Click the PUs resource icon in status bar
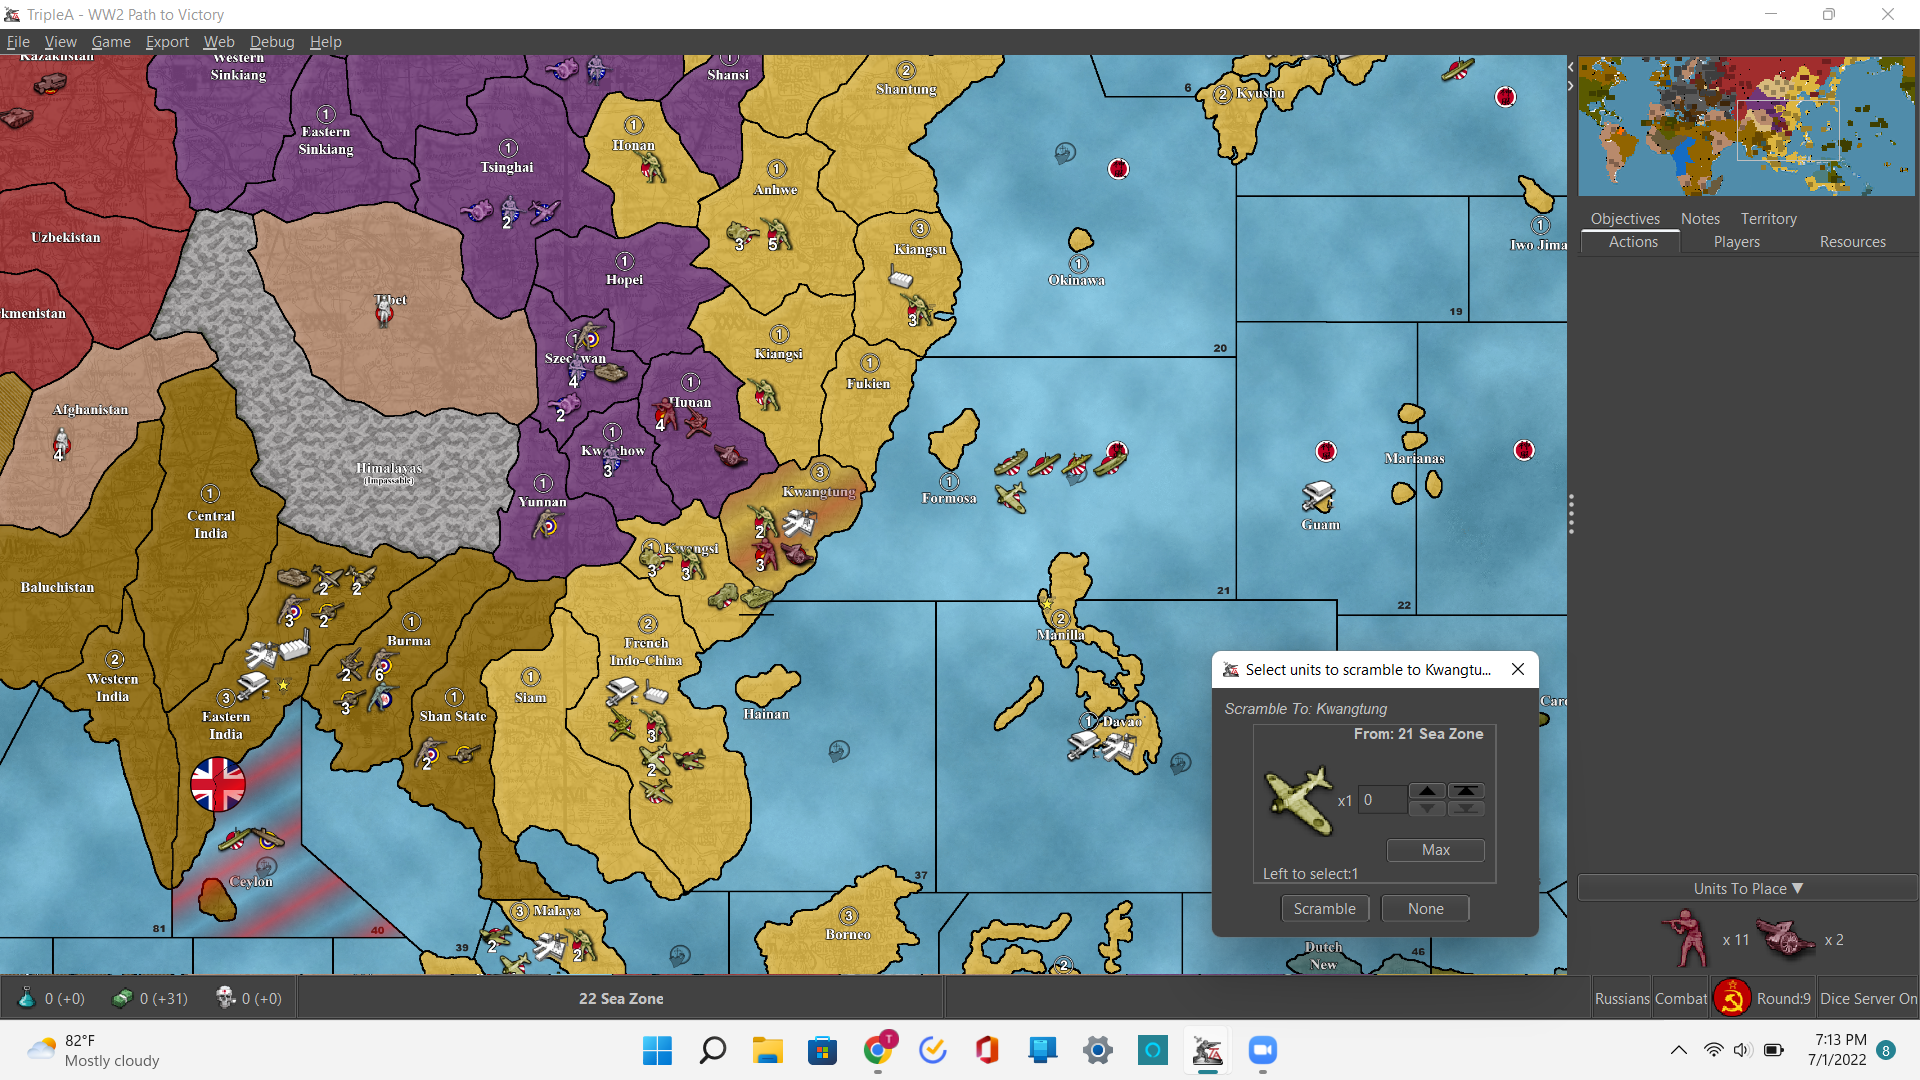The height and width of the screenshot is (1080, 1920). pos(122,998)
